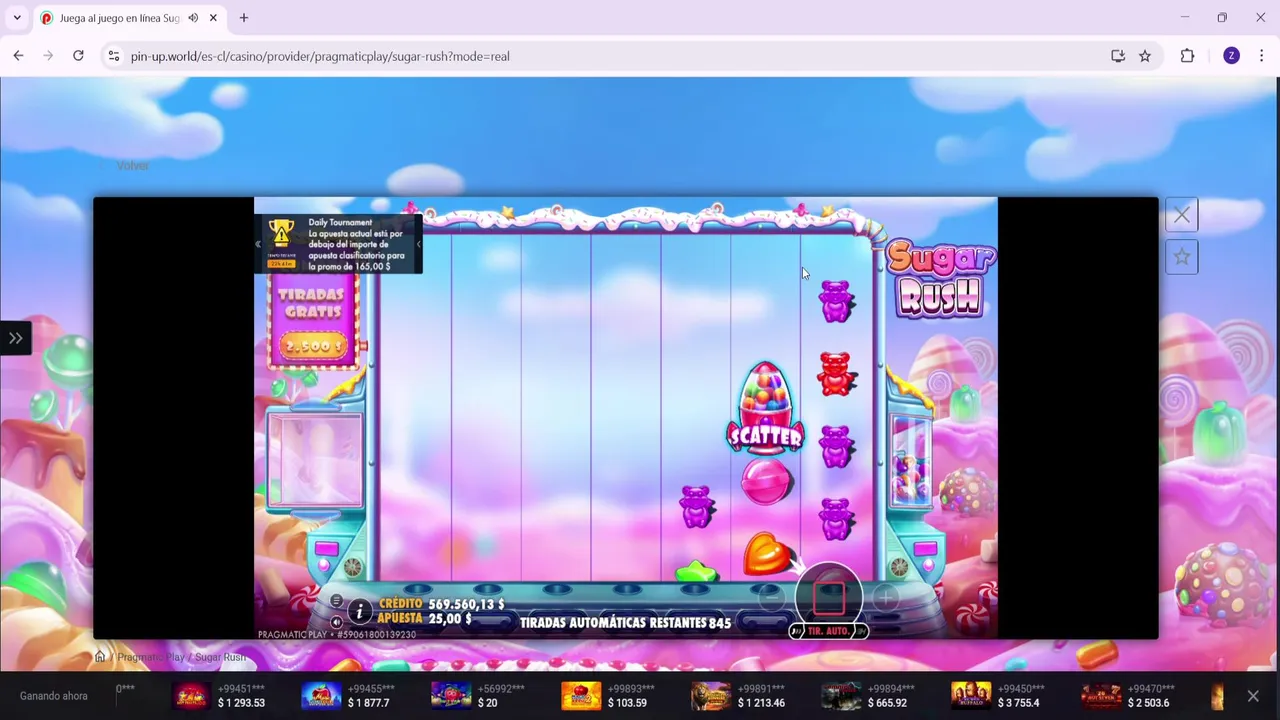Screen dimensions: 1280x720
Task: Click the TIR. AUTO. autoplay label
Action: [828, 631]
